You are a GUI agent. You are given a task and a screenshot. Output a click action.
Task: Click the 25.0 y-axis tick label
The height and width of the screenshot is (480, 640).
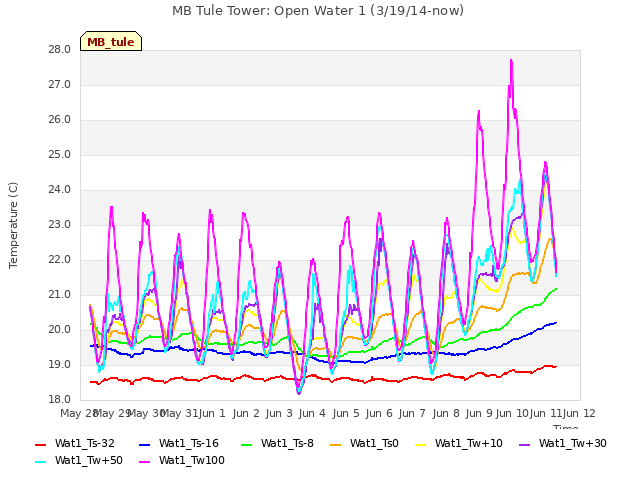click(60, 155)
